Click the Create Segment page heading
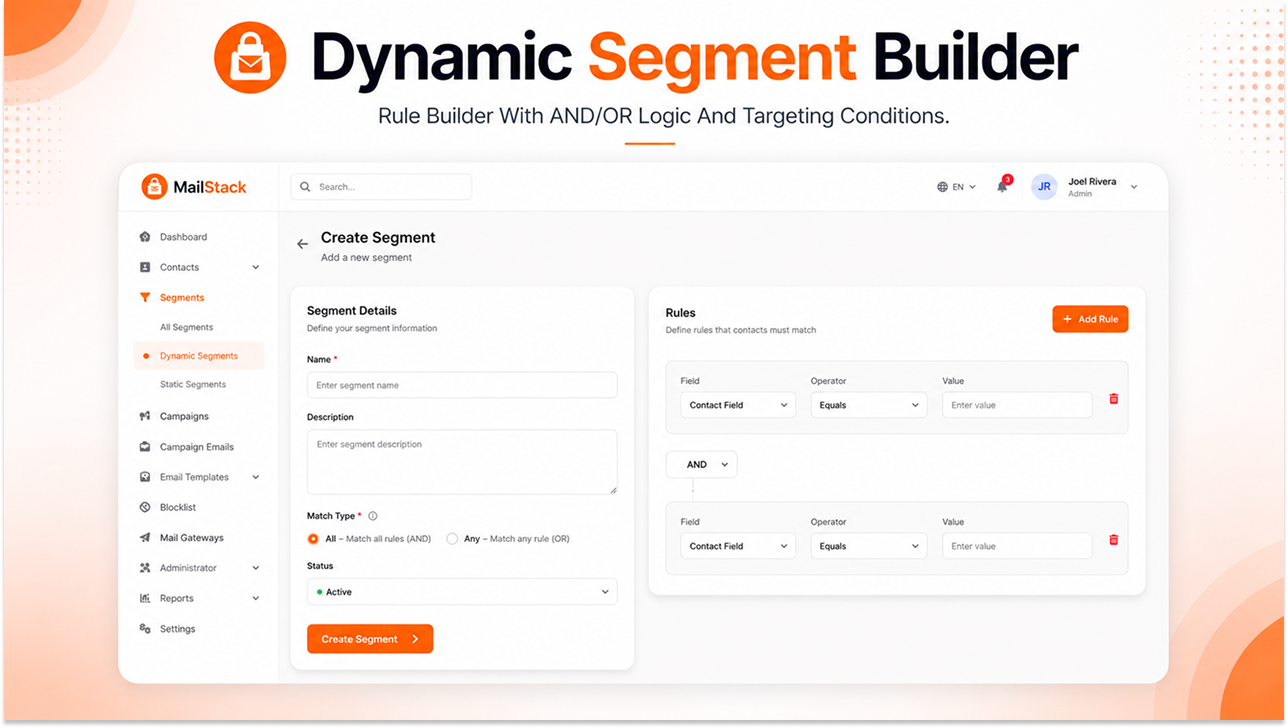 click(378, 237)
